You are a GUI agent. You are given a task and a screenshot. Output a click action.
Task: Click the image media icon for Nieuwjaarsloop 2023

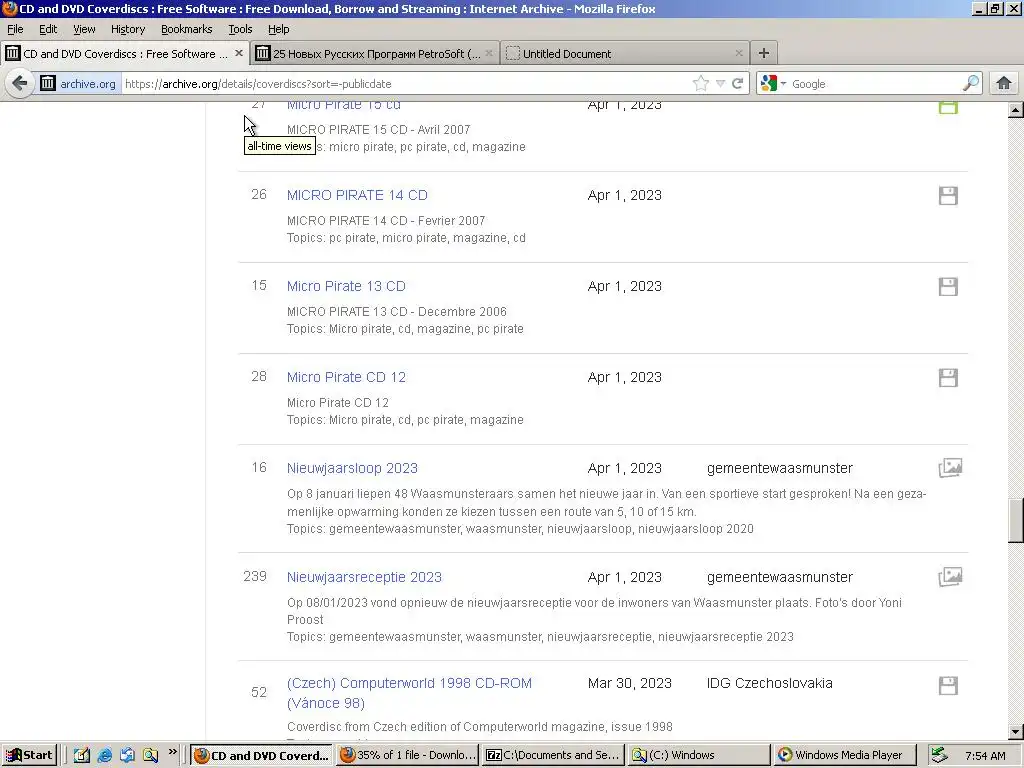point(950,468)
